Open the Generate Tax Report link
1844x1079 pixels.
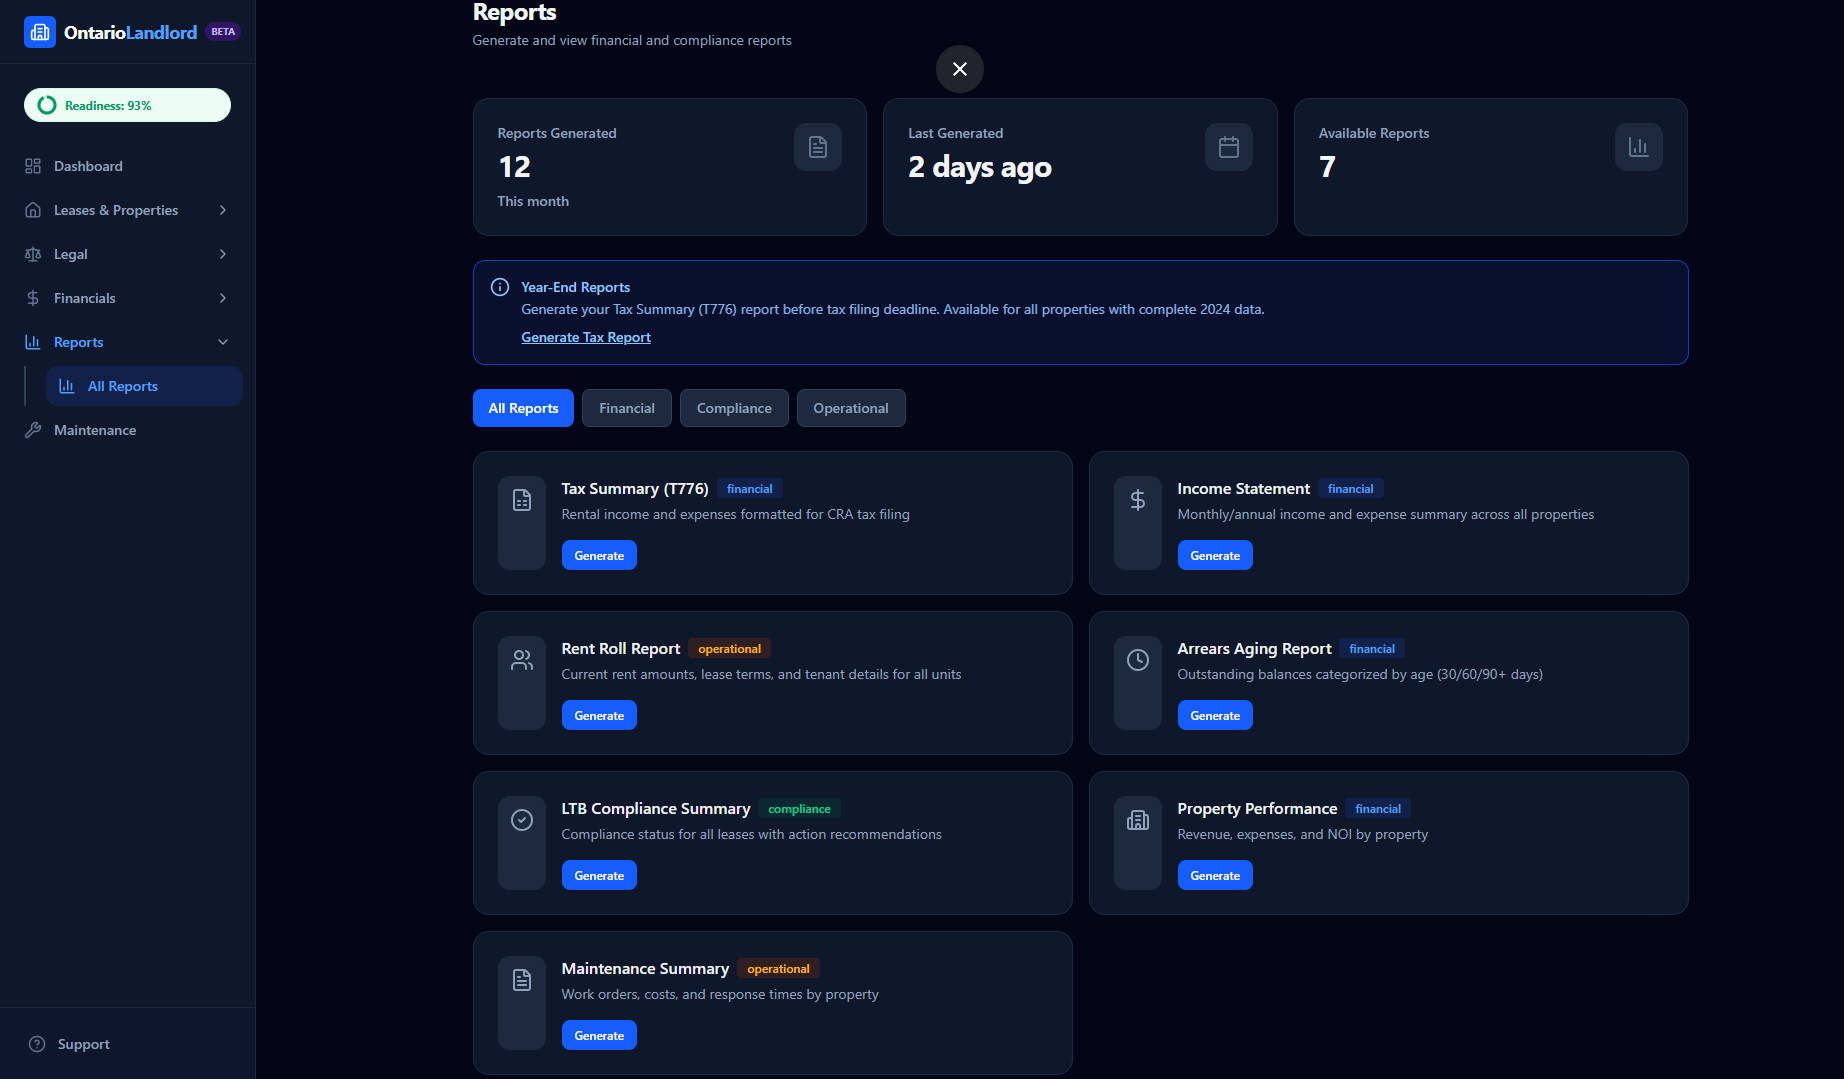[x=586, y=337]
